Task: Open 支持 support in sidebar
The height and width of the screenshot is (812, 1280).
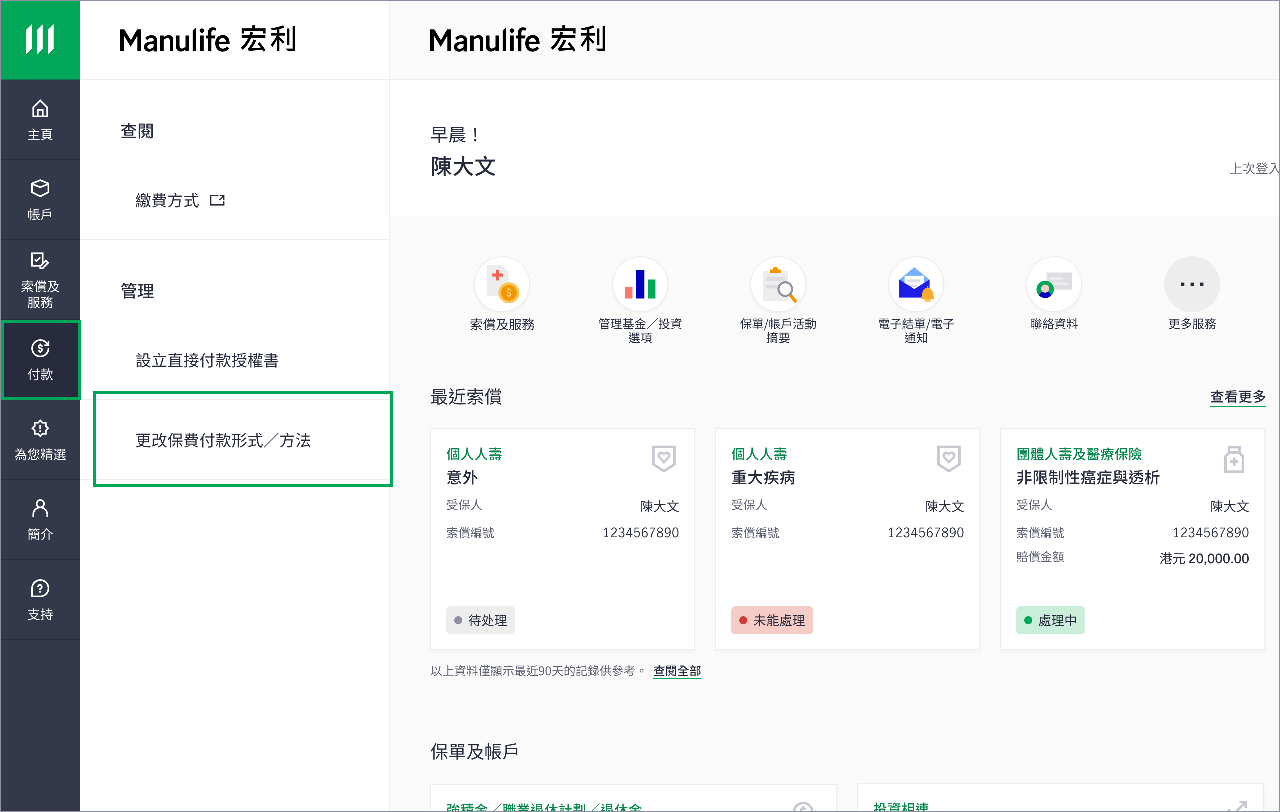Action: 40,600
